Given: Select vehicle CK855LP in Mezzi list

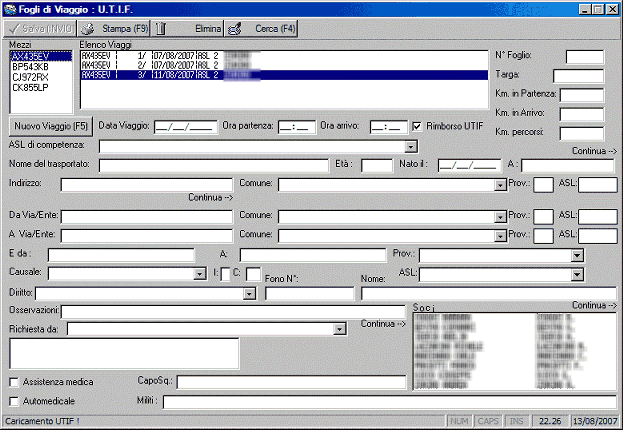Looking at the screenshot, I should 29,86.
